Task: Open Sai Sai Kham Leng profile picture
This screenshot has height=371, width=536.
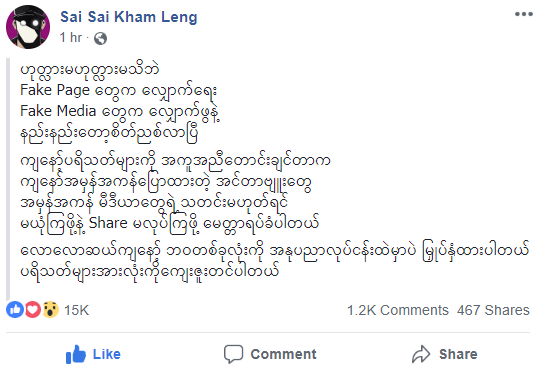Action: (28, 27)
